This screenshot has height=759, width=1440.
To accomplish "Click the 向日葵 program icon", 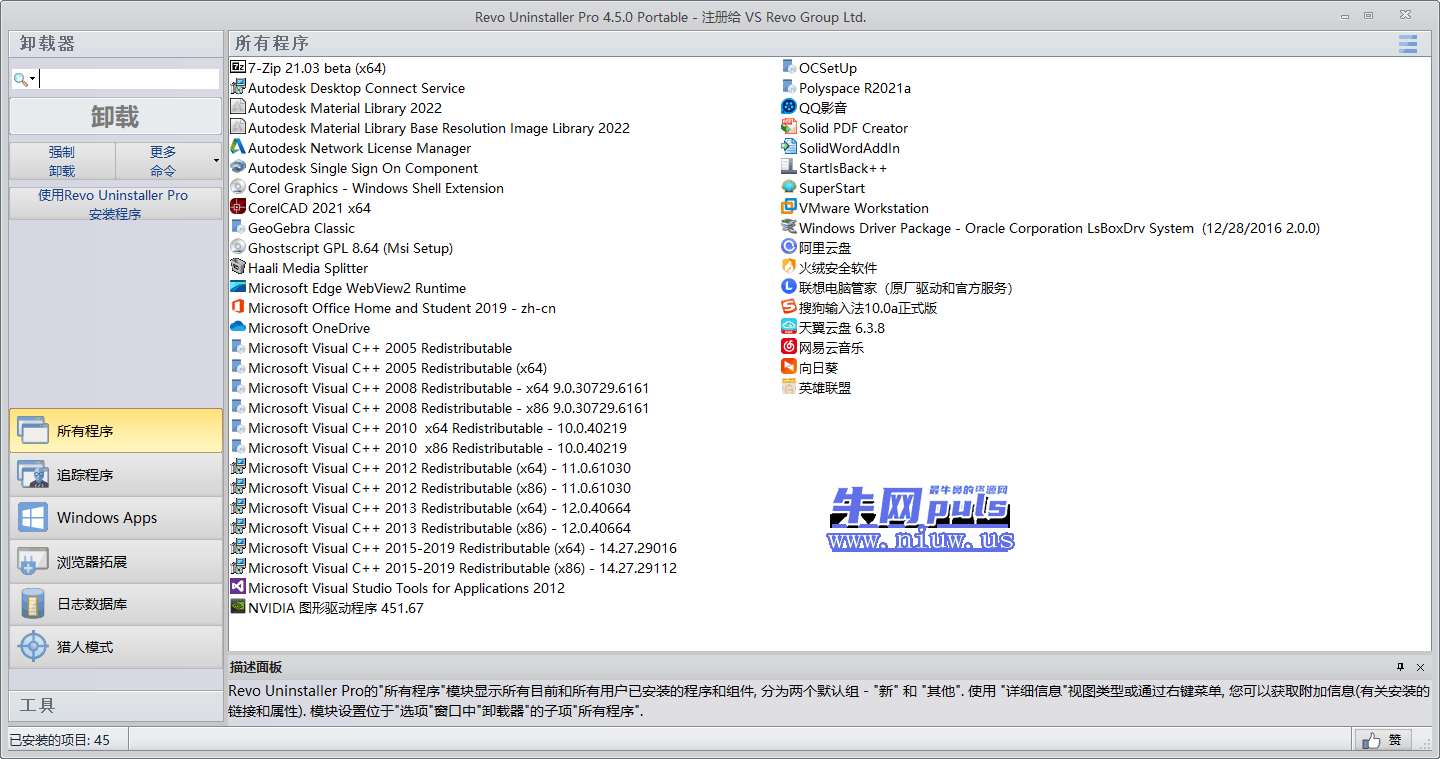I will (789, 367).
